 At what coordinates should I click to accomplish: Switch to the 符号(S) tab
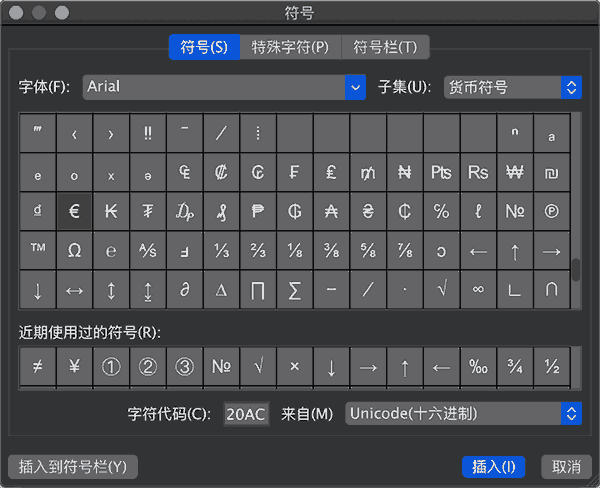click(204, 47)
